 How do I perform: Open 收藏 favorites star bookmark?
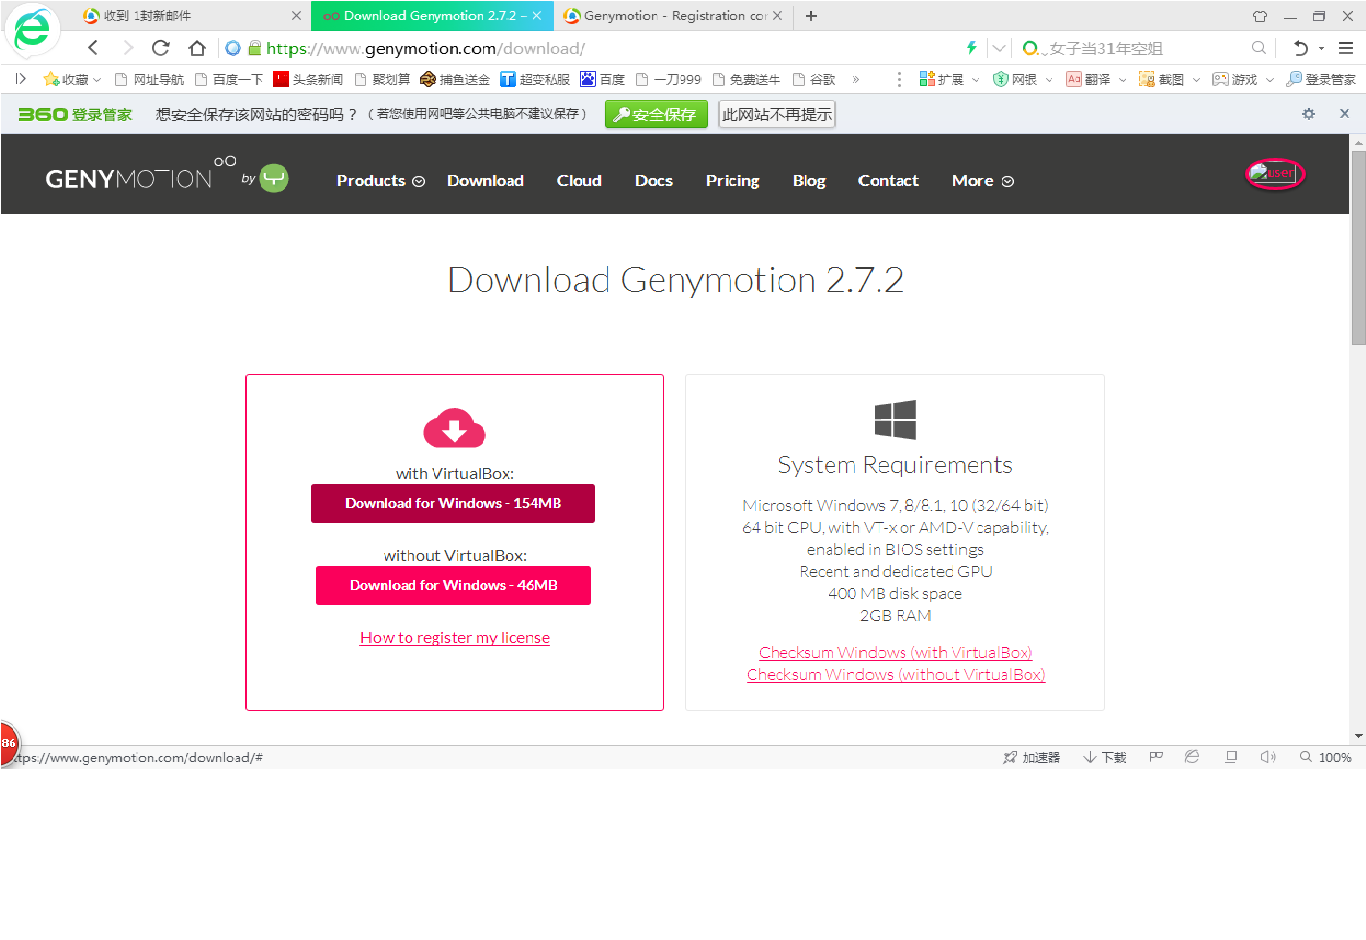[x=72, y=79]
